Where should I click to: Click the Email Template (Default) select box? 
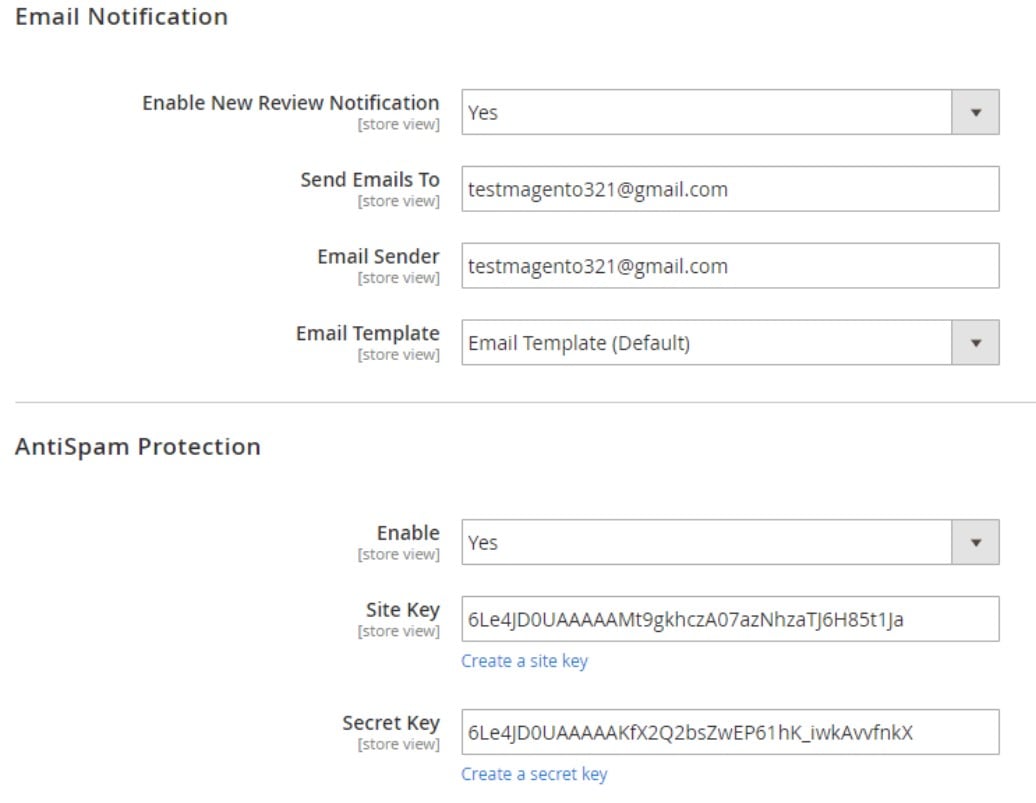click(x=730, y=342)
